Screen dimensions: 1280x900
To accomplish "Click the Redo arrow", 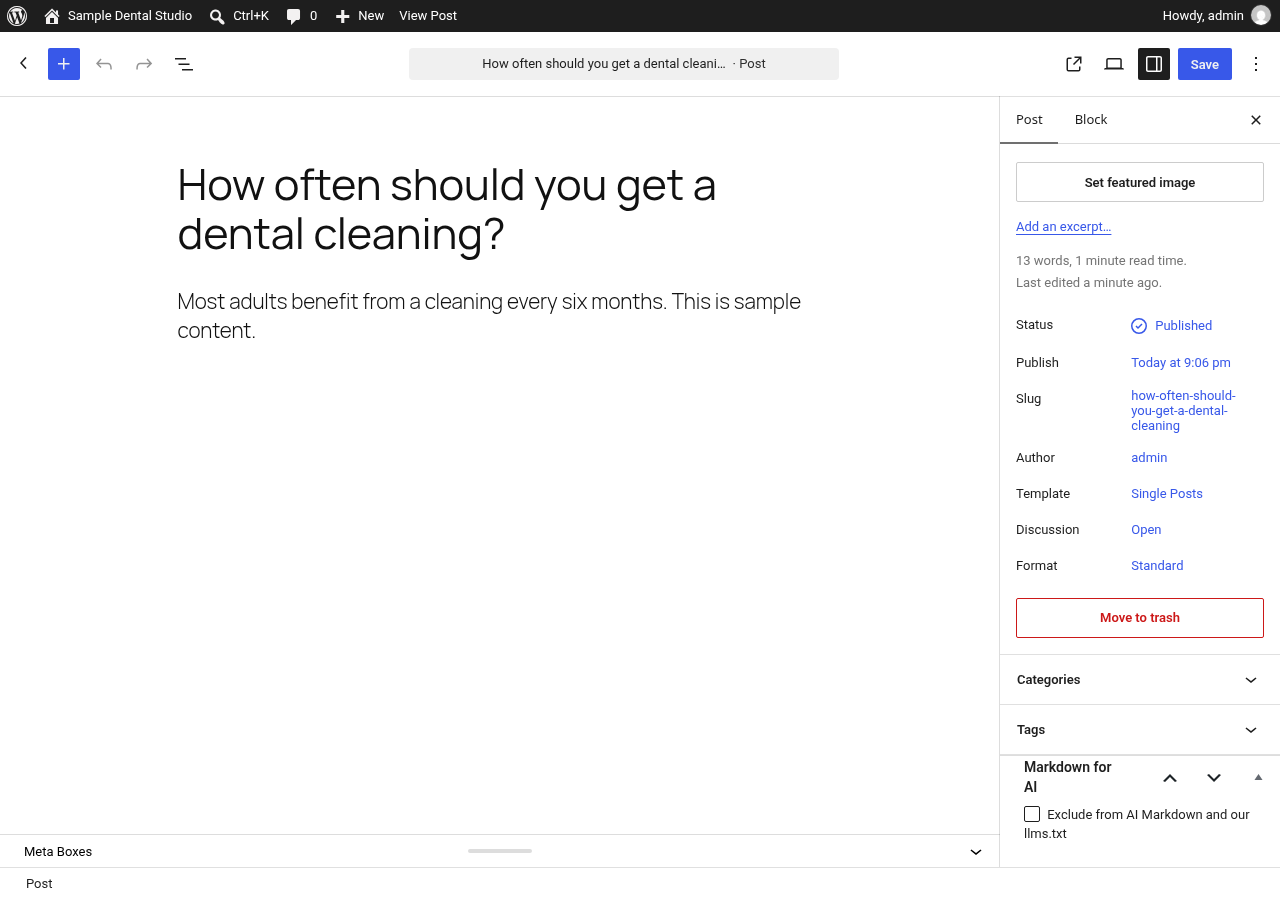I will point(144,64).
